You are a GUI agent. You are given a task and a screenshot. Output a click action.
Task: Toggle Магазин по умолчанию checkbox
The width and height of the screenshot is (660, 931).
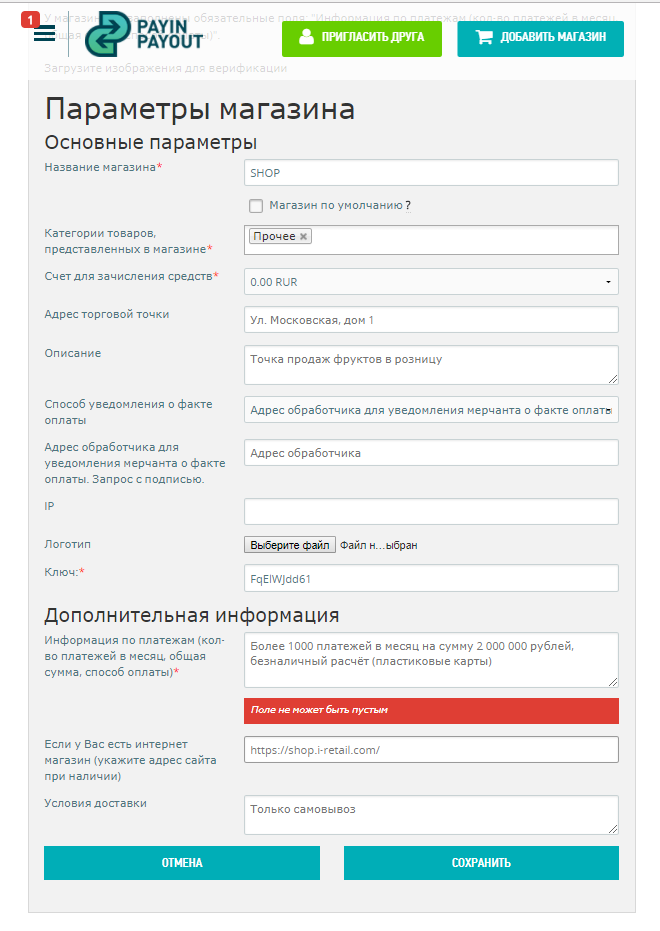pyautogui.click(x=256, y=206)
